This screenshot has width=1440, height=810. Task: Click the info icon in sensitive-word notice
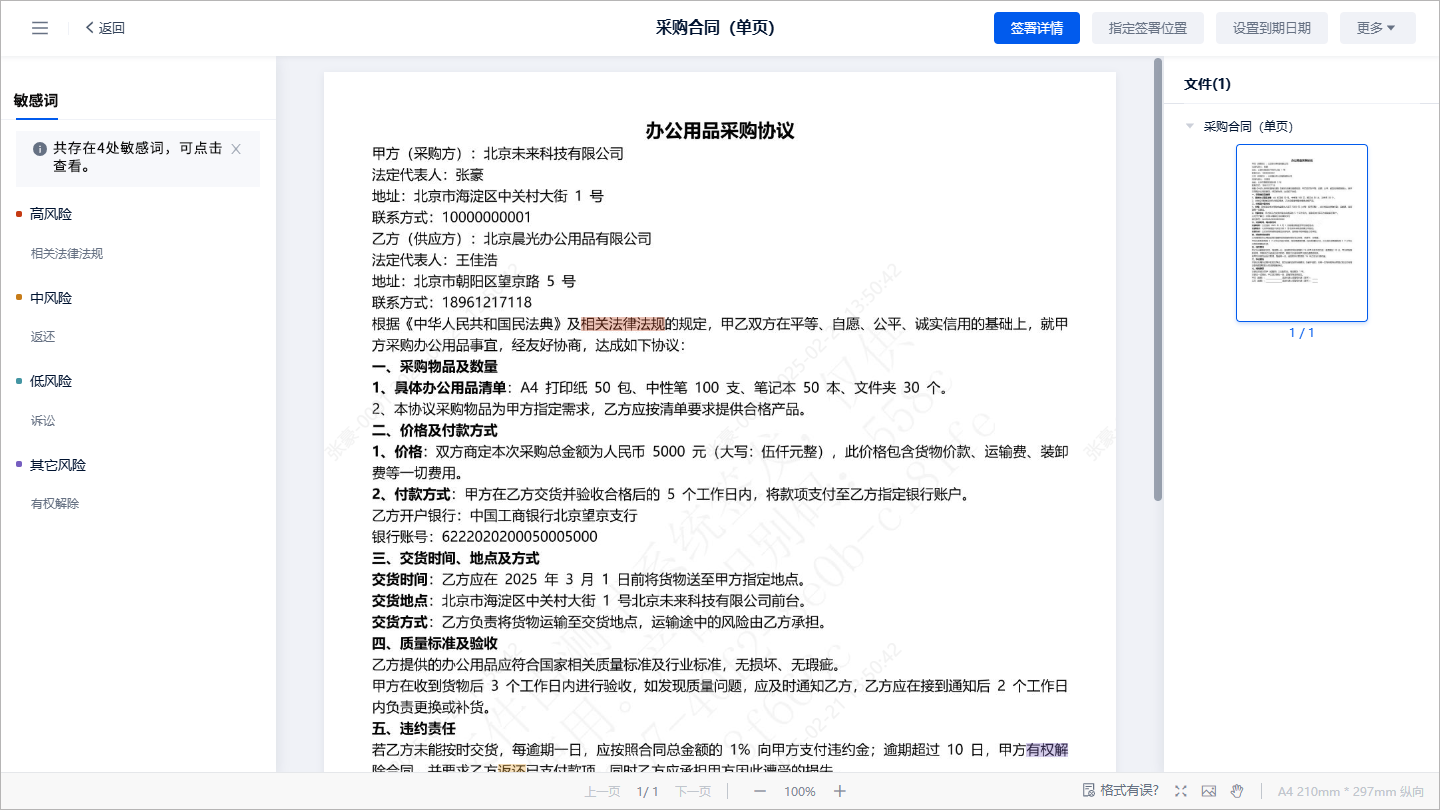40,149
